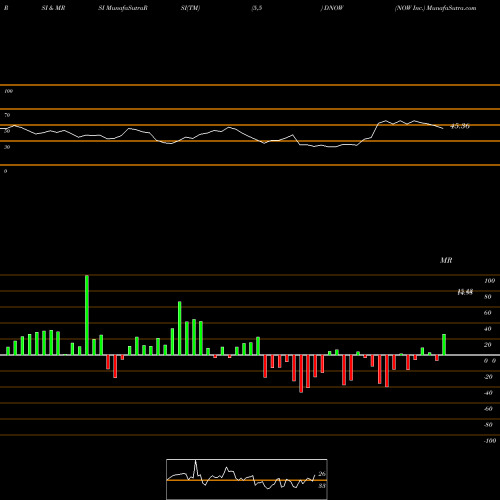Image resolution: width=500 pixels, height=500 pixels.
Task: Click the RSI value label 45.36
Action: [x=460, y=126]
